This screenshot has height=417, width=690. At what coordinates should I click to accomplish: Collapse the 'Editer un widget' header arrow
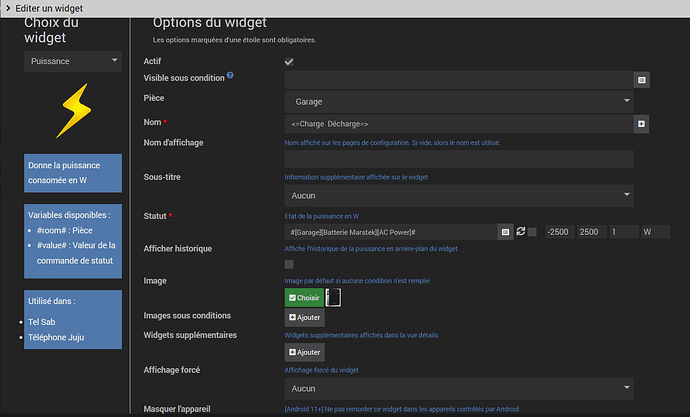tap(8, 8)
